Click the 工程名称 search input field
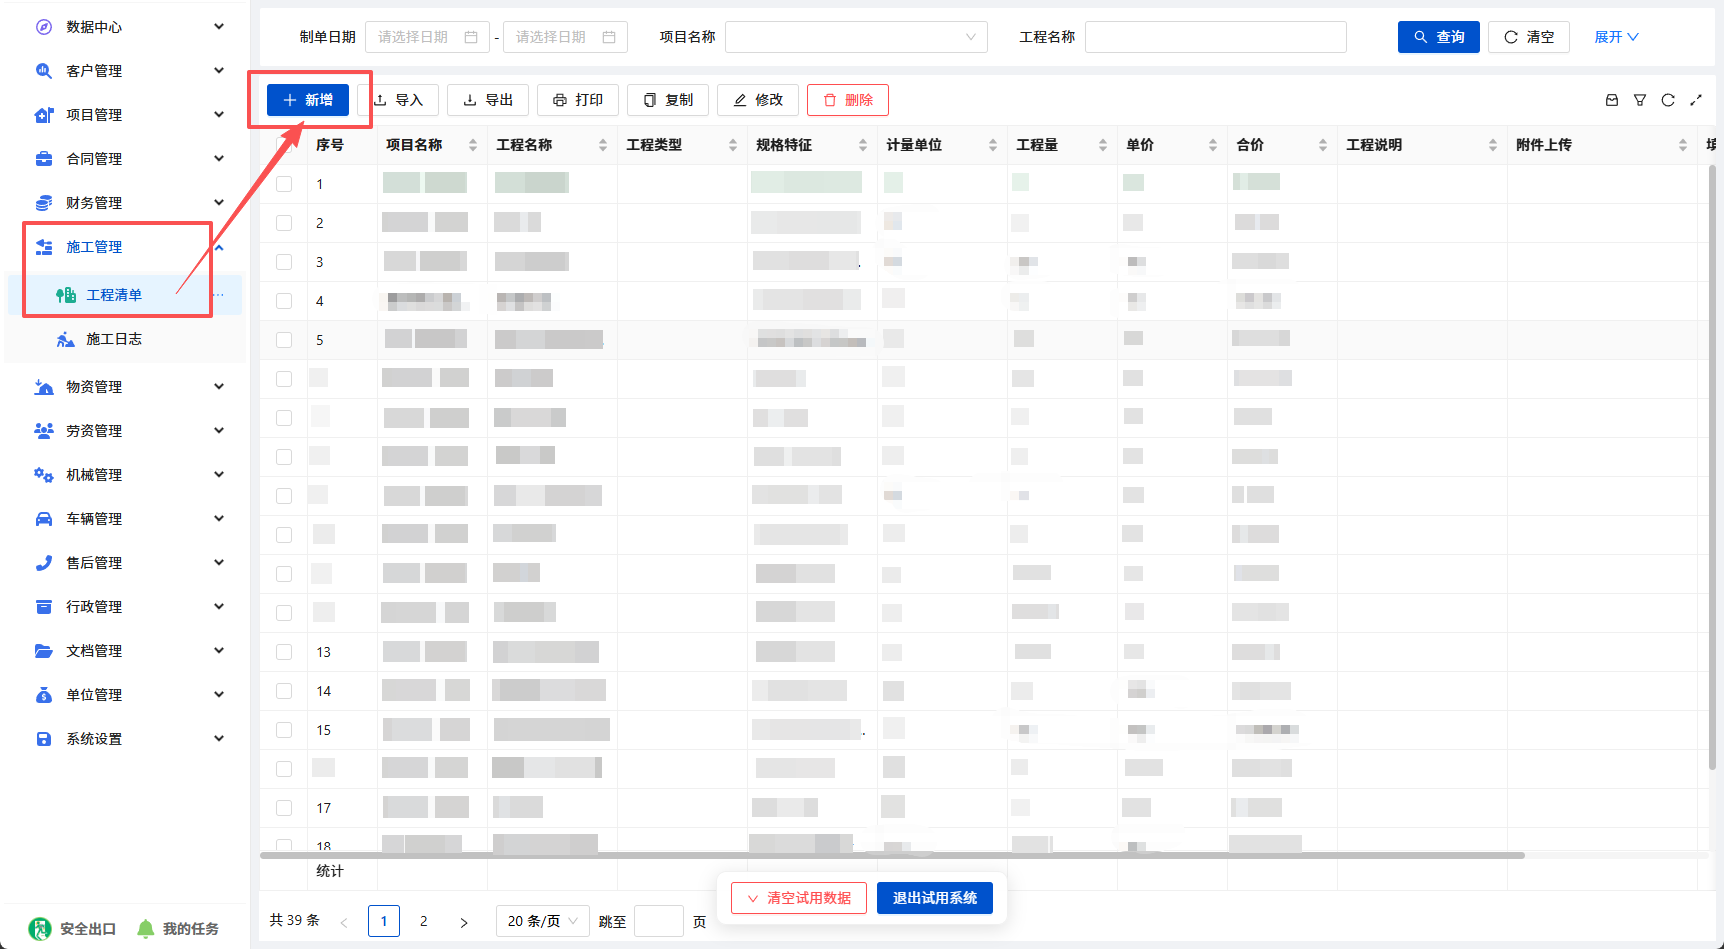Viewport: 1724px width, 949px height. tap(1216, 37)
